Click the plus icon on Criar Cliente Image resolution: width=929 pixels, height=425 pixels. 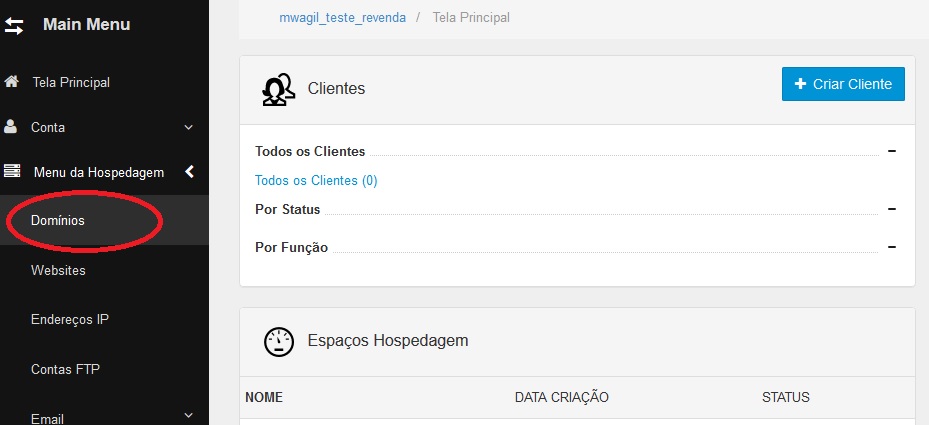click(x=800, y=84)
